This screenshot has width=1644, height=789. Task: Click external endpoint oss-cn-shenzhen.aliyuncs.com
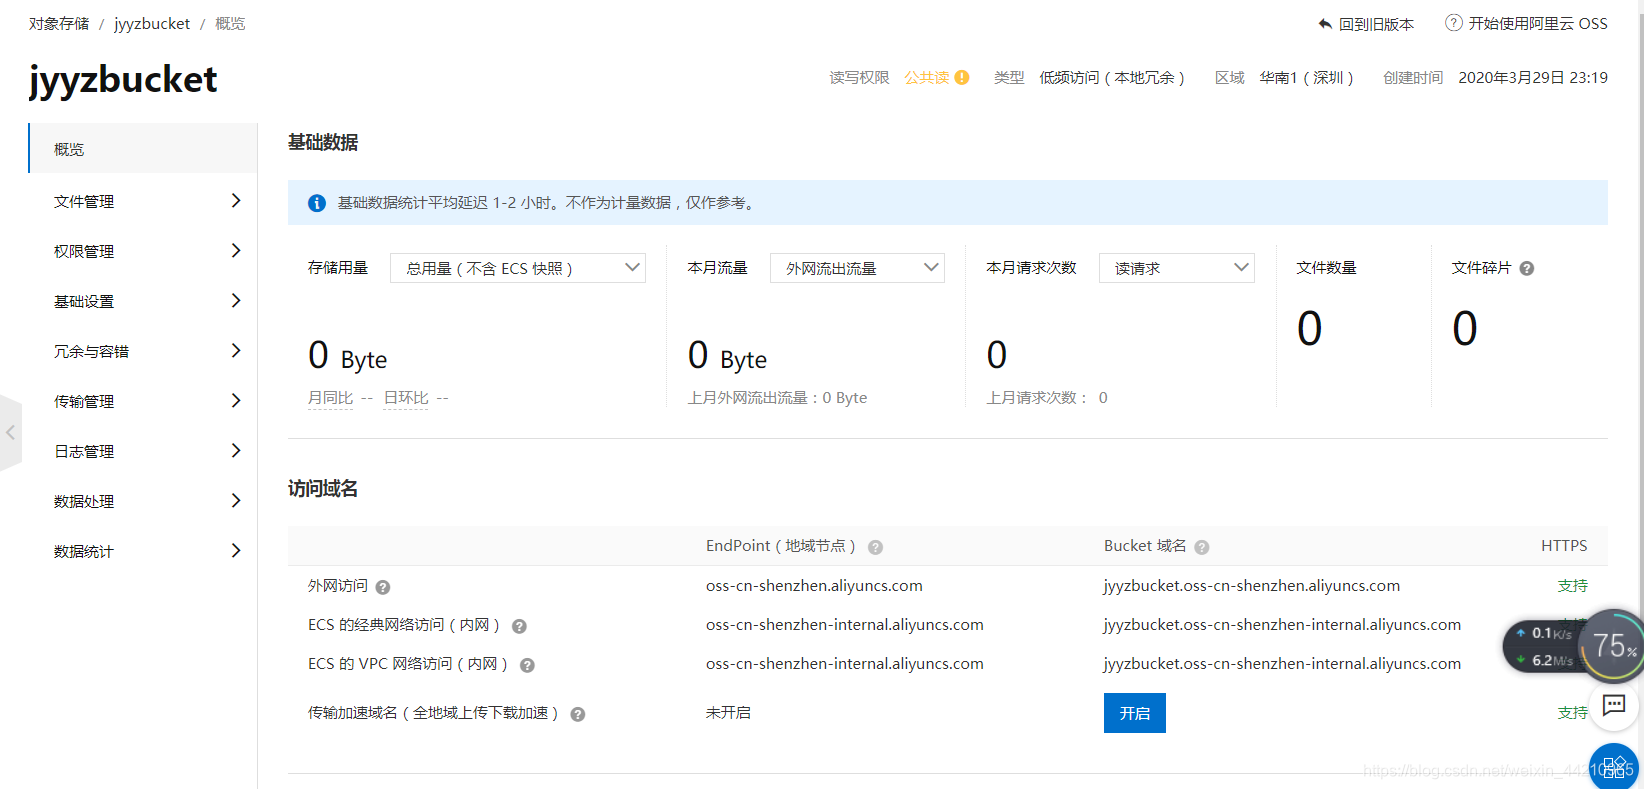[x=814, y=586]
